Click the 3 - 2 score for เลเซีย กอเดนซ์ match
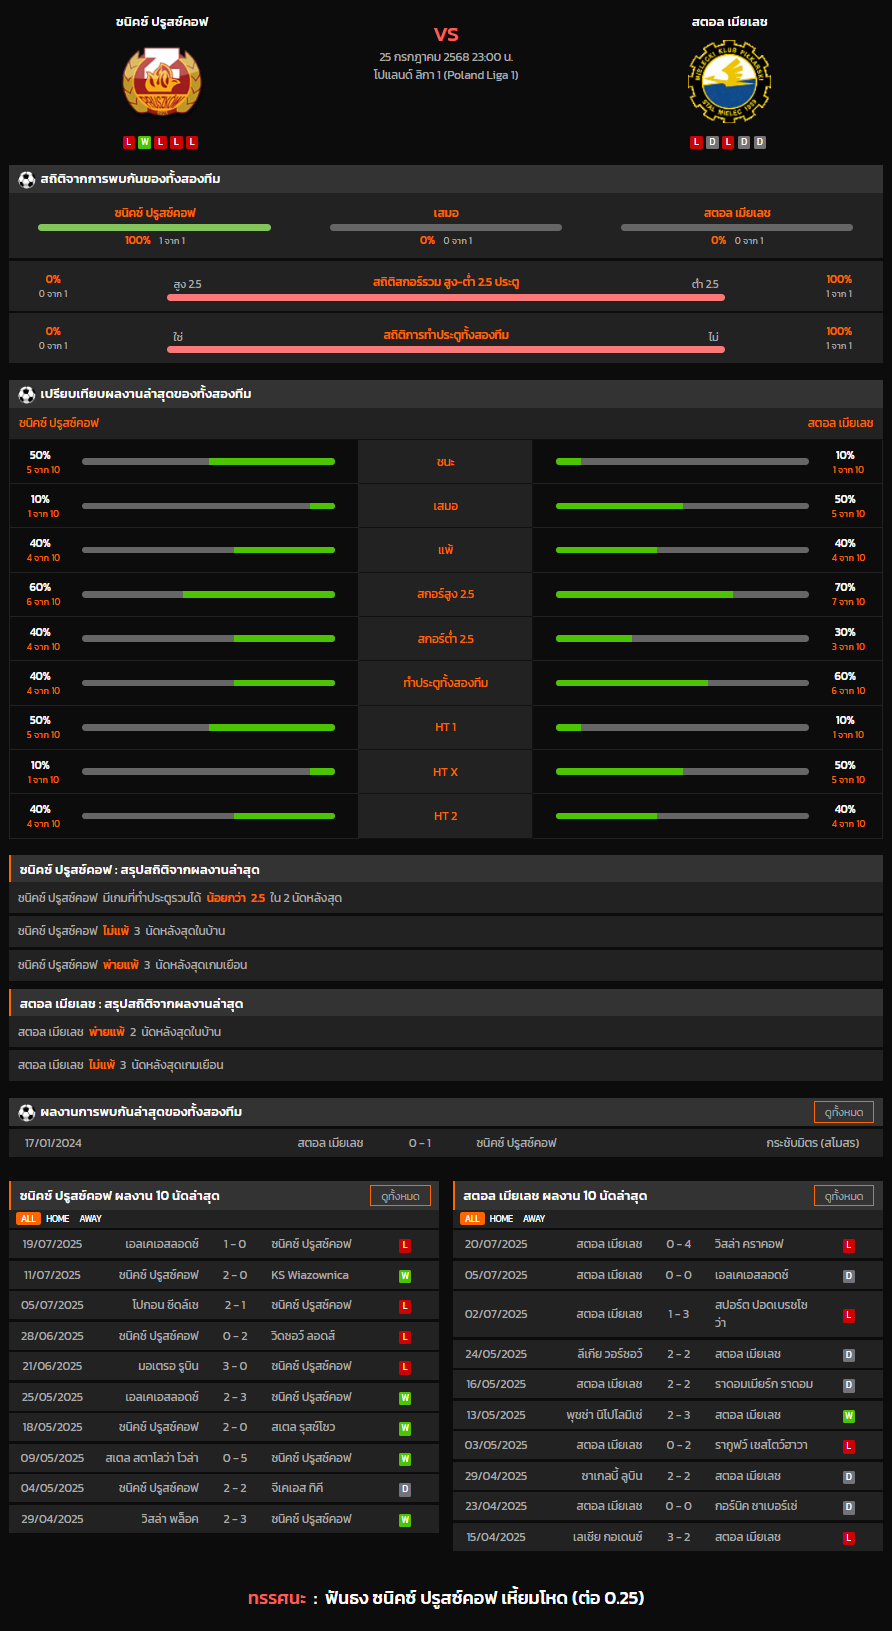The image size is (892, 1631). [679, 1538]
